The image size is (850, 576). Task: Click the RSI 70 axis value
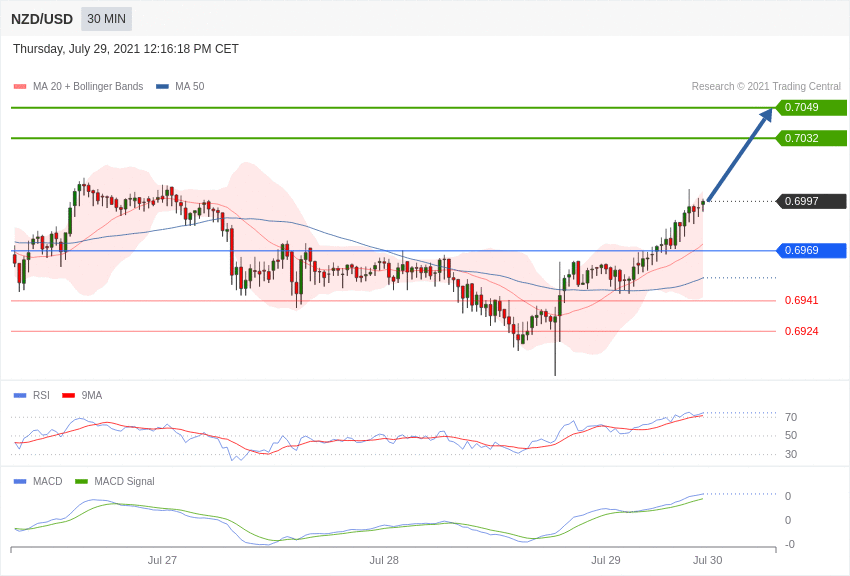(x=791, y=417)
